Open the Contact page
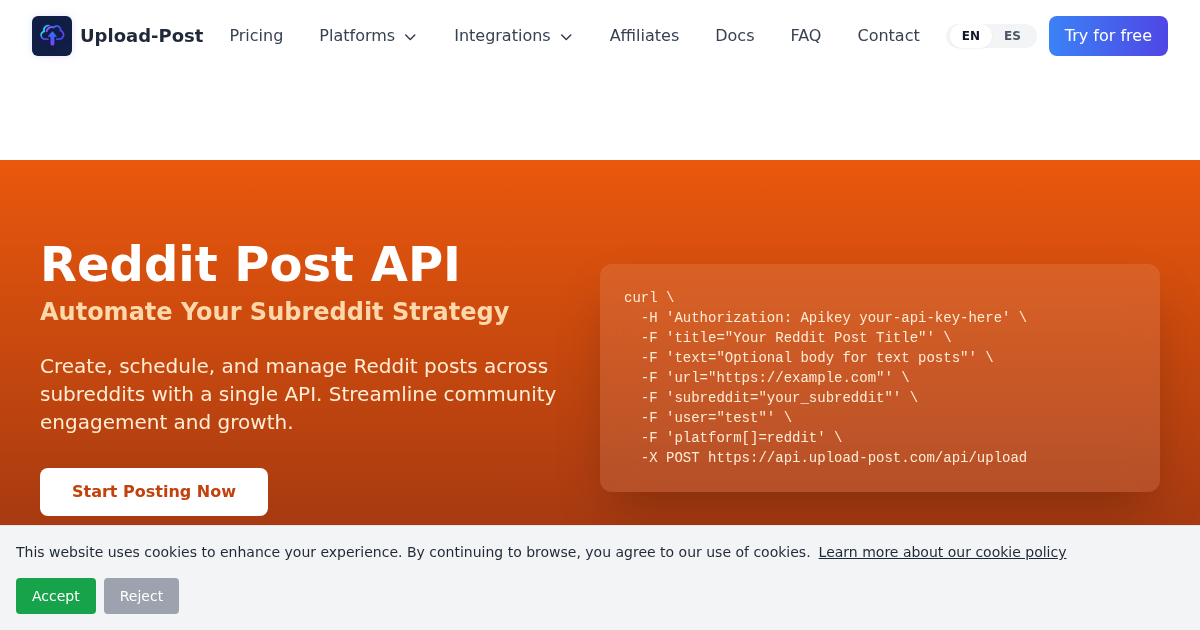The image size is (1200, 630). [888, 35]
